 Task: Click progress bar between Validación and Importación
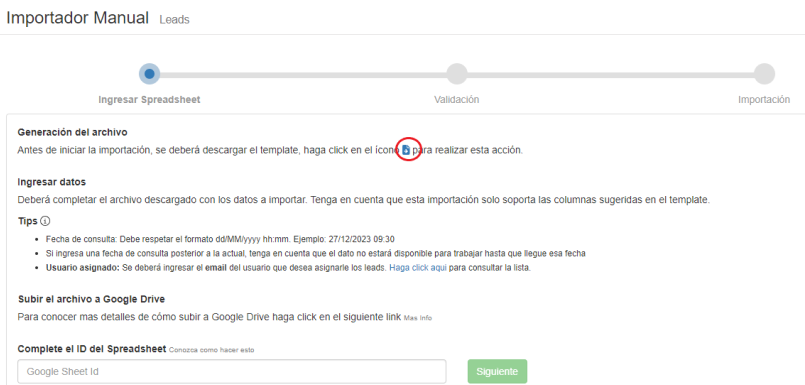click(610, 74)
